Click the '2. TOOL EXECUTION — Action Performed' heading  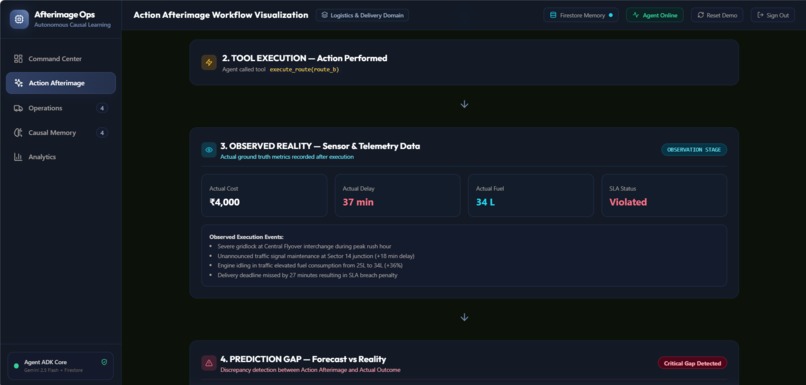pyautogui.click(x=305, y=58)
